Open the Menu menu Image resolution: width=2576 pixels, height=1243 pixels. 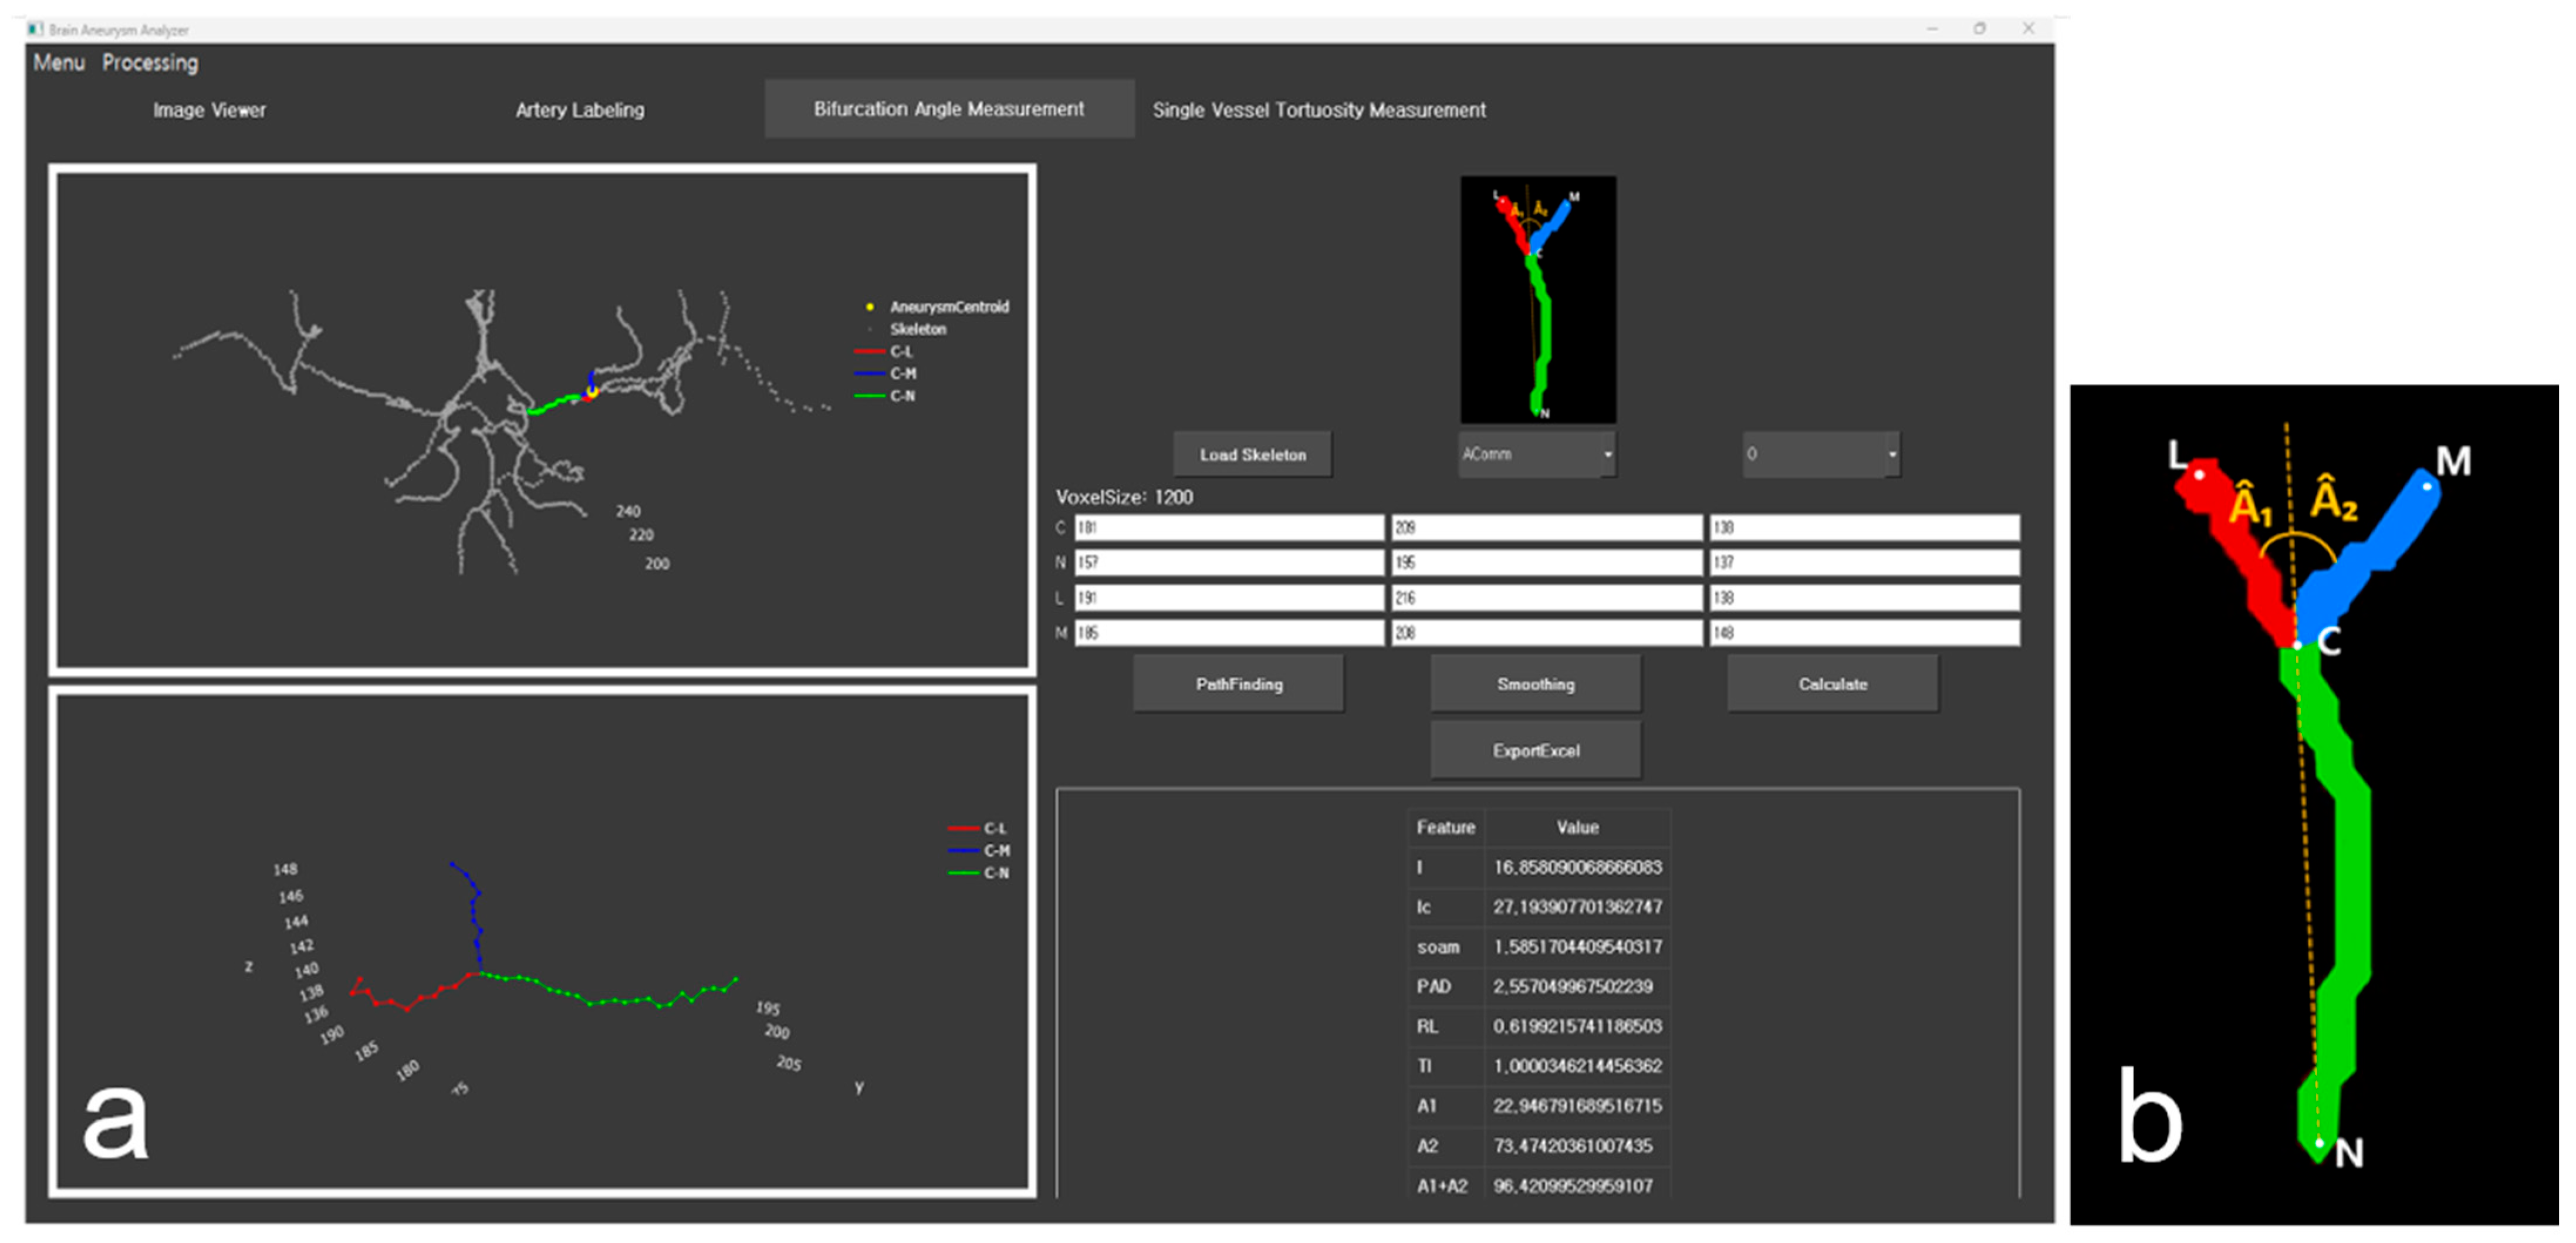click(58, 62)
